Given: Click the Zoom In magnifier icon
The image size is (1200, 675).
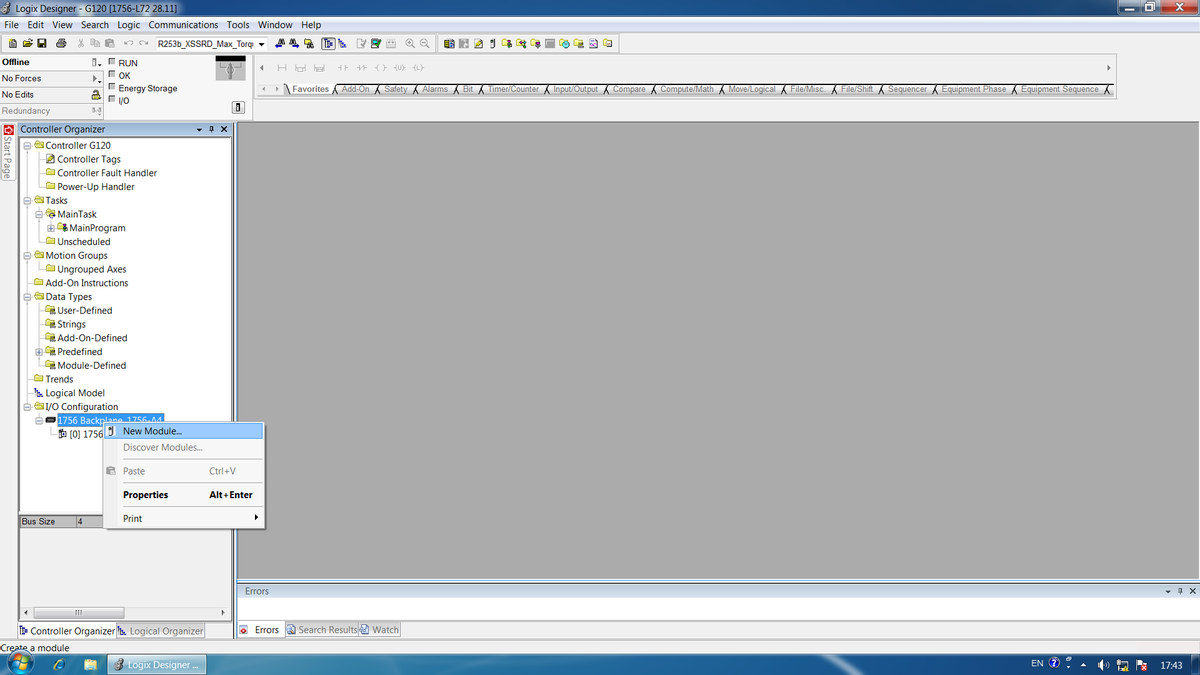Looking at the screenshot, I should tap(410, 44).
